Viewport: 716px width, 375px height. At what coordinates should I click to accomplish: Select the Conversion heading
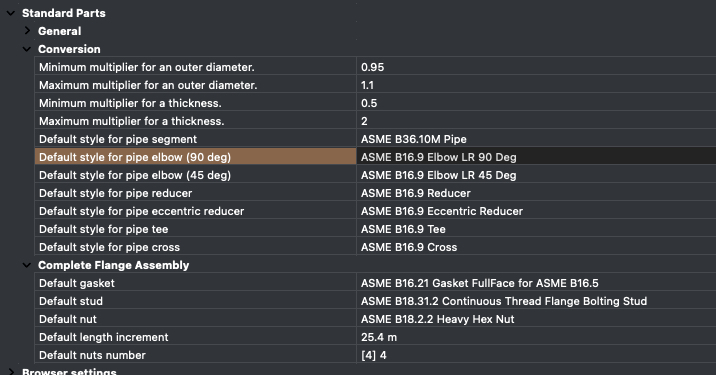69,49
